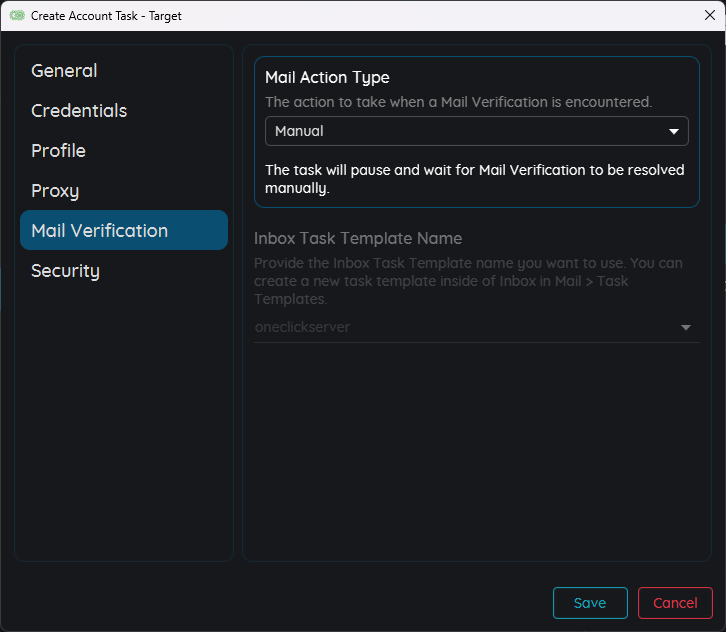Click the window title text in title bar
The width and height of the screenshot is (726, 632).
[106, 16]
